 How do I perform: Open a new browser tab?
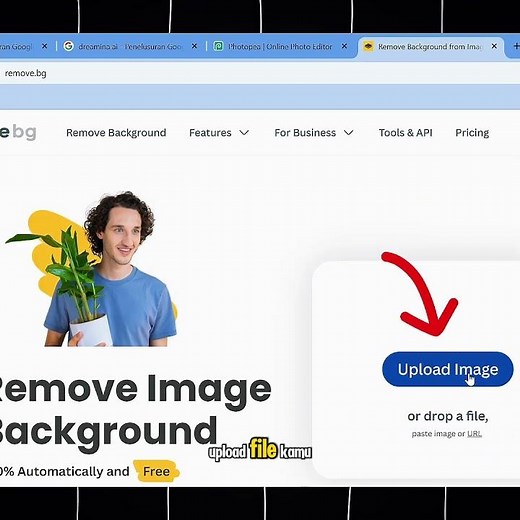pyautogui.click(x=516, y=46)
